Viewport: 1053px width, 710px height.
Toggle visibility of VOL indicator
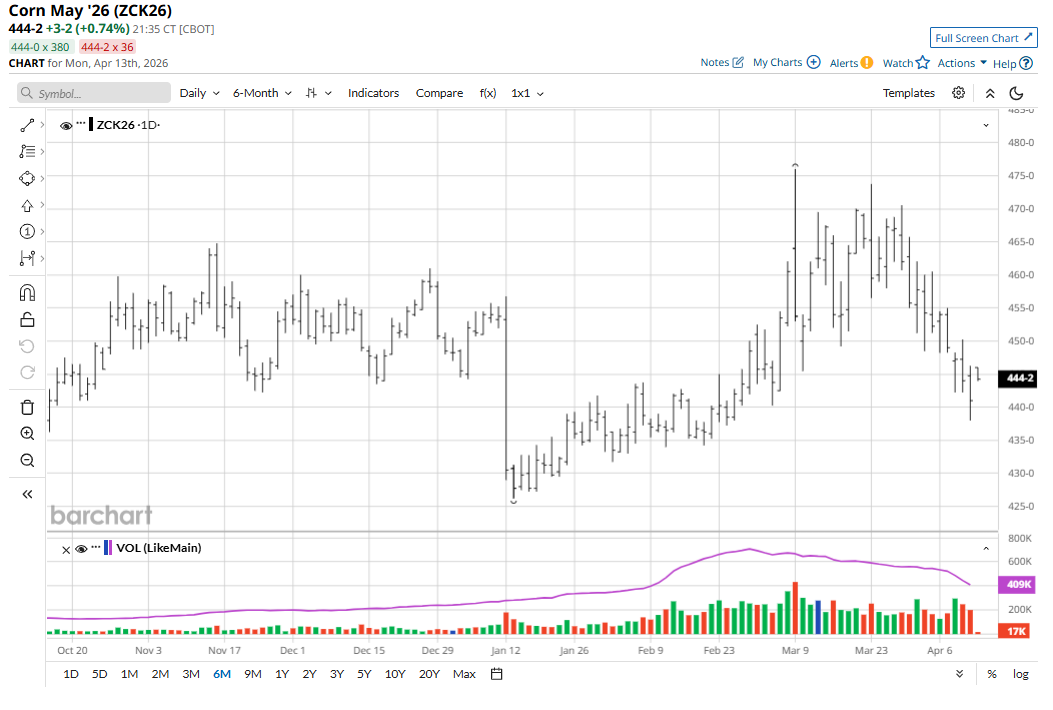click(81, 549)
